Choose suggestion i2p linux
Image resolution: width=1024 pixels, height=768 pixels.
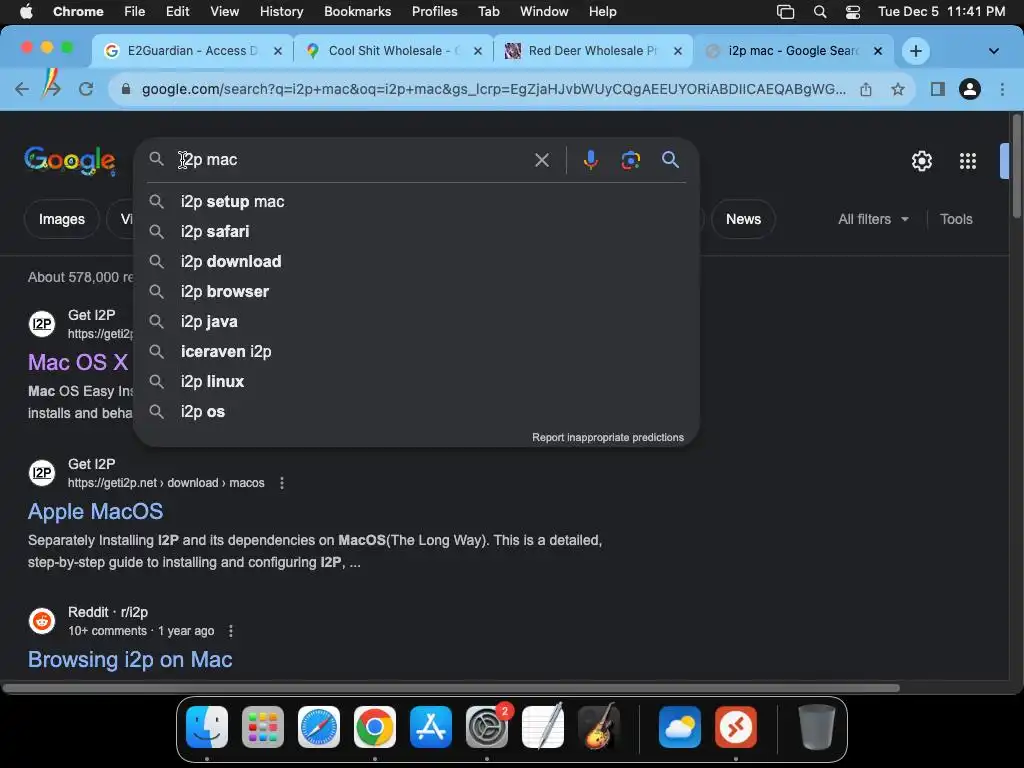click(417, 382)
